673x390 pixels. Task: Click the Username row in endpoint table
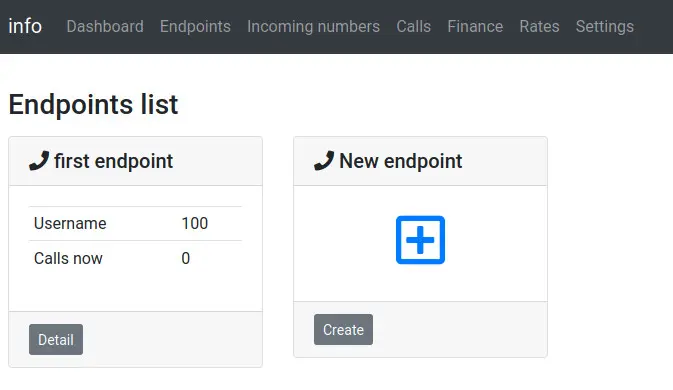(136, 224)
